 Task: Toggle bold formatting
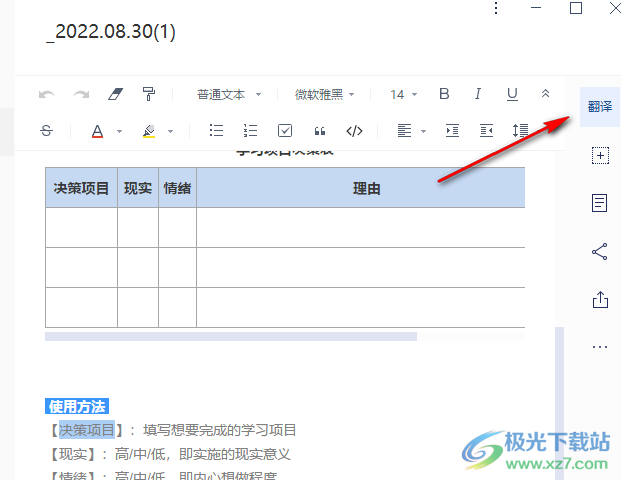point(445,94)
